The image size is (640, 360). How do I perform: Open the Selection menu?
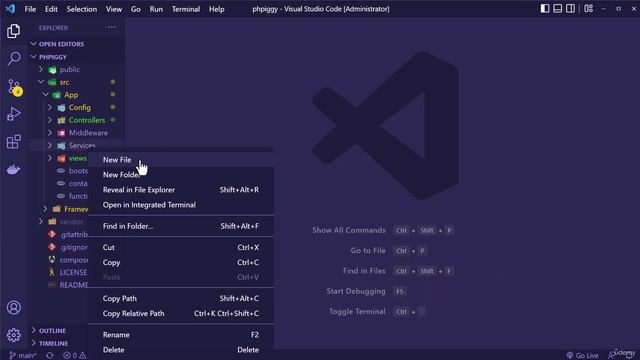point(82,9)
